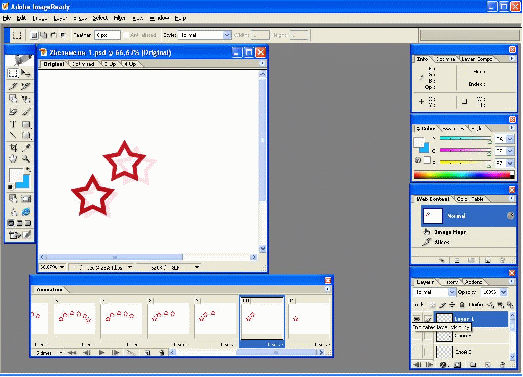Open the Window menu
This screenshot has width=523, height=377.
[x=159, y=18]
